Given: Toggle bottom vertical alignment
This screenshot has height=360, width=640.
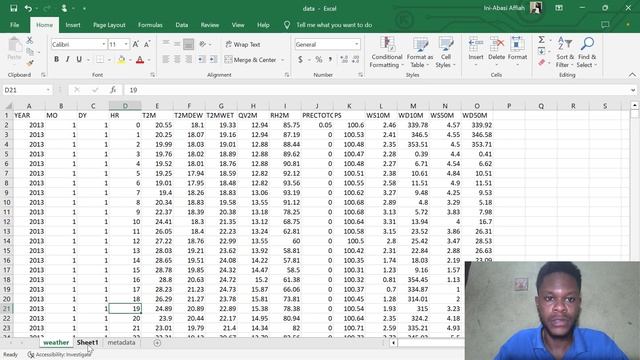Looking at the screenshot, I should [189, 44].
